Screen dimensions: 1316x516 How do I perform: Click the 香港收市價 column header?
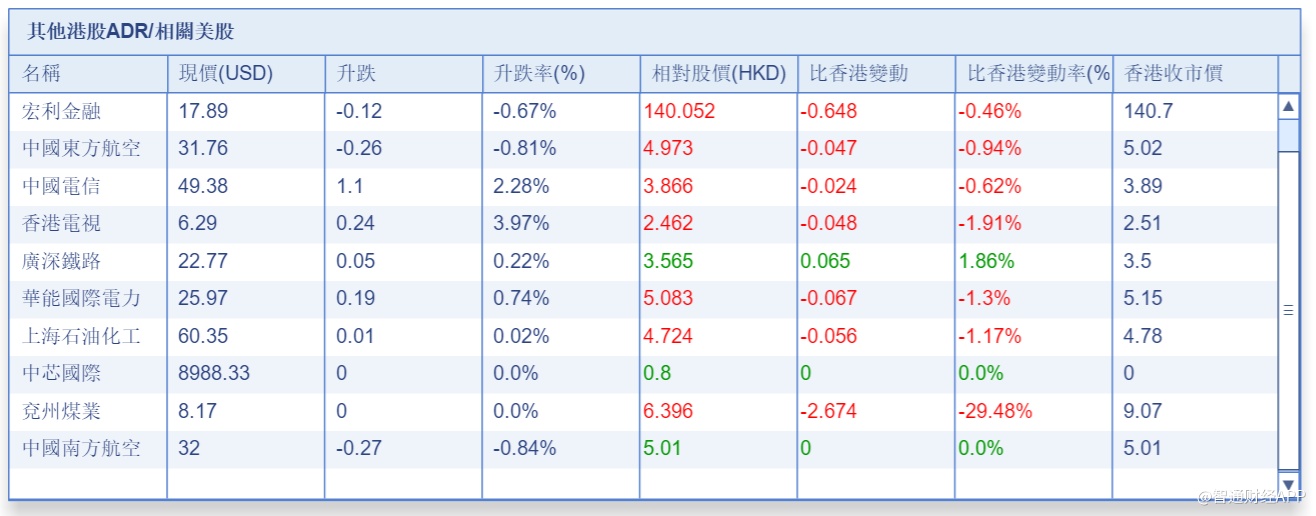click(1173, 73)
